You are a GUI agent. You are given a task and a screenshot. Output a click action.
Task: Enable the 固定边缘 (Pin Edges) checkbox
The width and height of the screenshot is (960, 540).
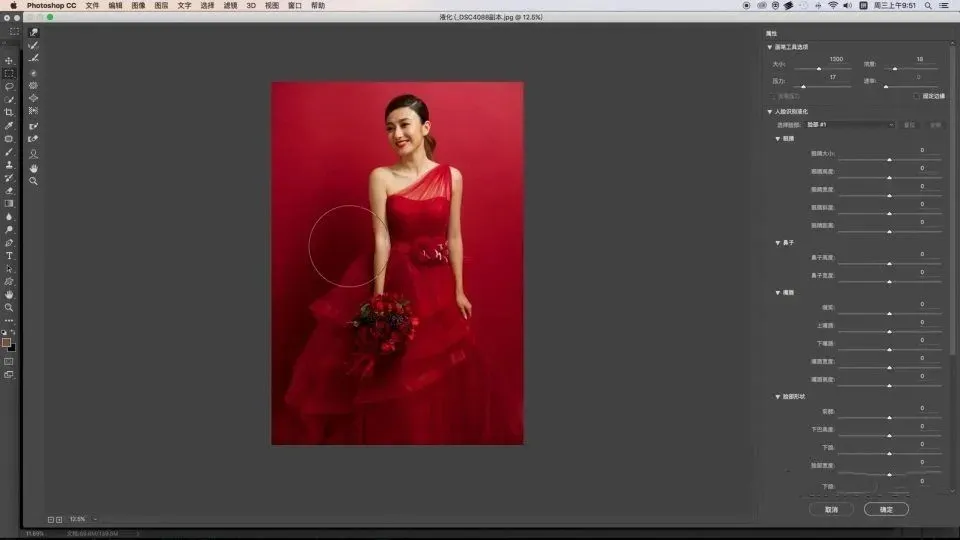coord(916,96)
